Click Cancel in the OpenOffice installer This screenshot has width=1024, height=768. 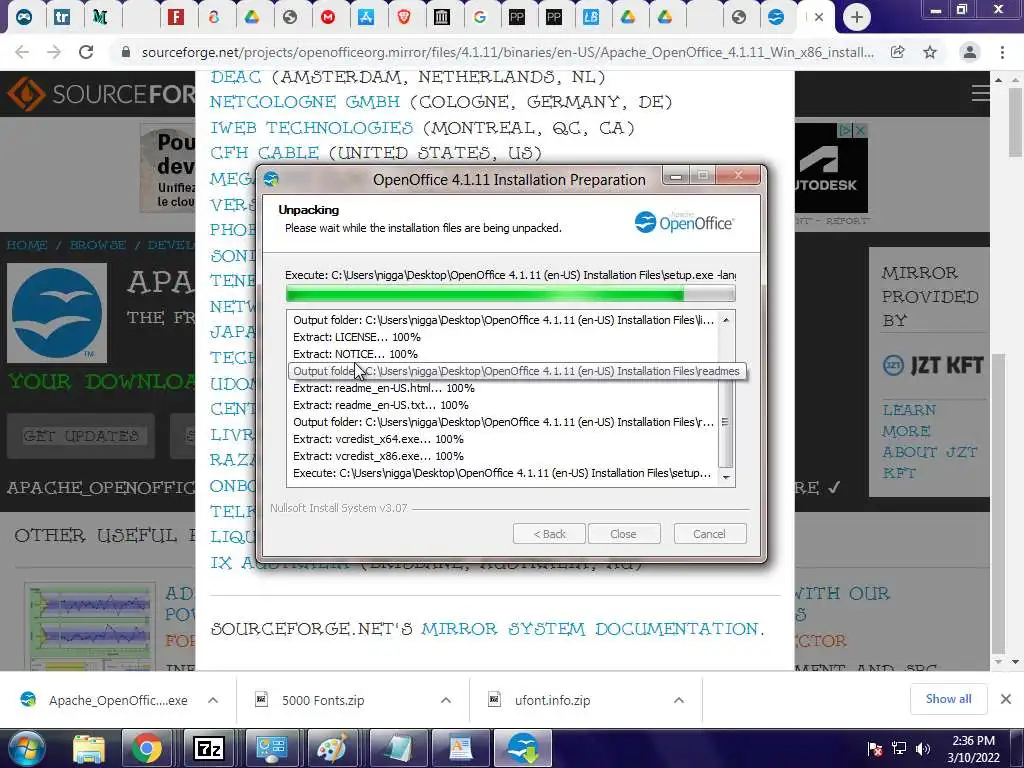[x=709, y=534]
